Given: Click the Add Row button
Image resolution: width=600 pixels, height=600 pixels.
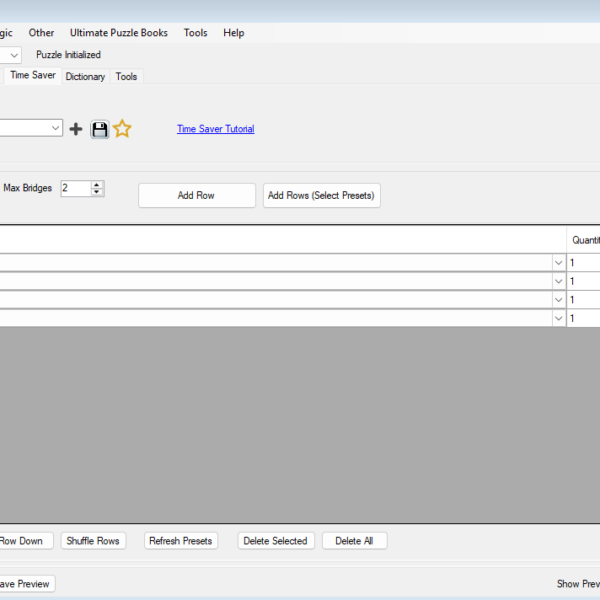Looking at the screenshot, I should (196, 195).
